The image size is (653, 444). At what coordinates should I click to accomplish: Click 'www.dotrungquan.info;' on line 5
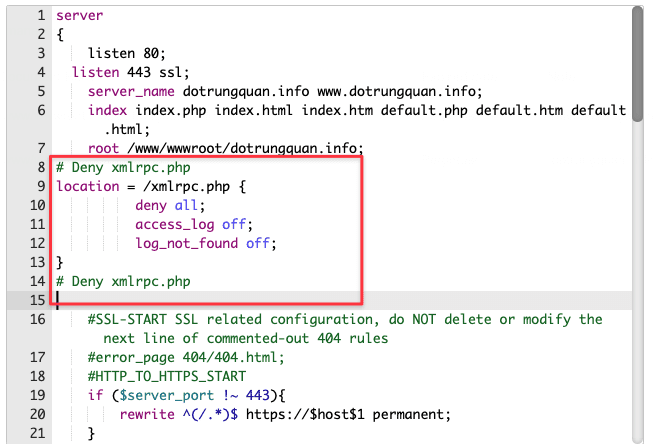point(400,92)
